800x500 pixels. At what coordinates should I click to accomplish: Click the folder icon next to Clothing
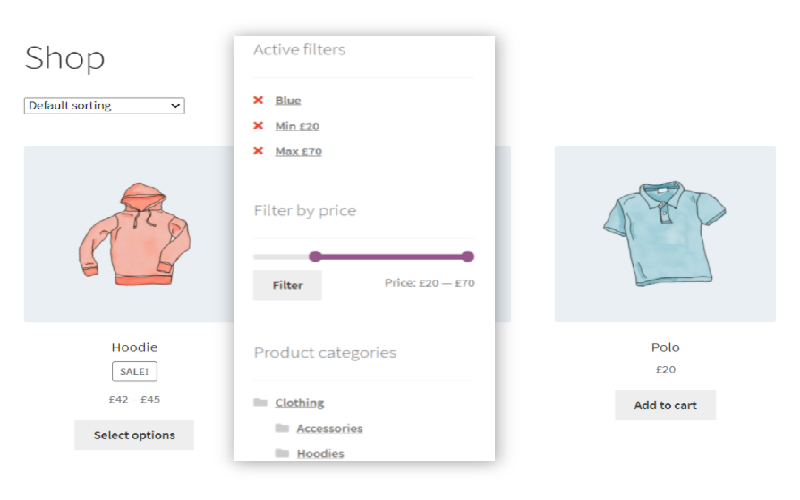(x=260, y=403)
